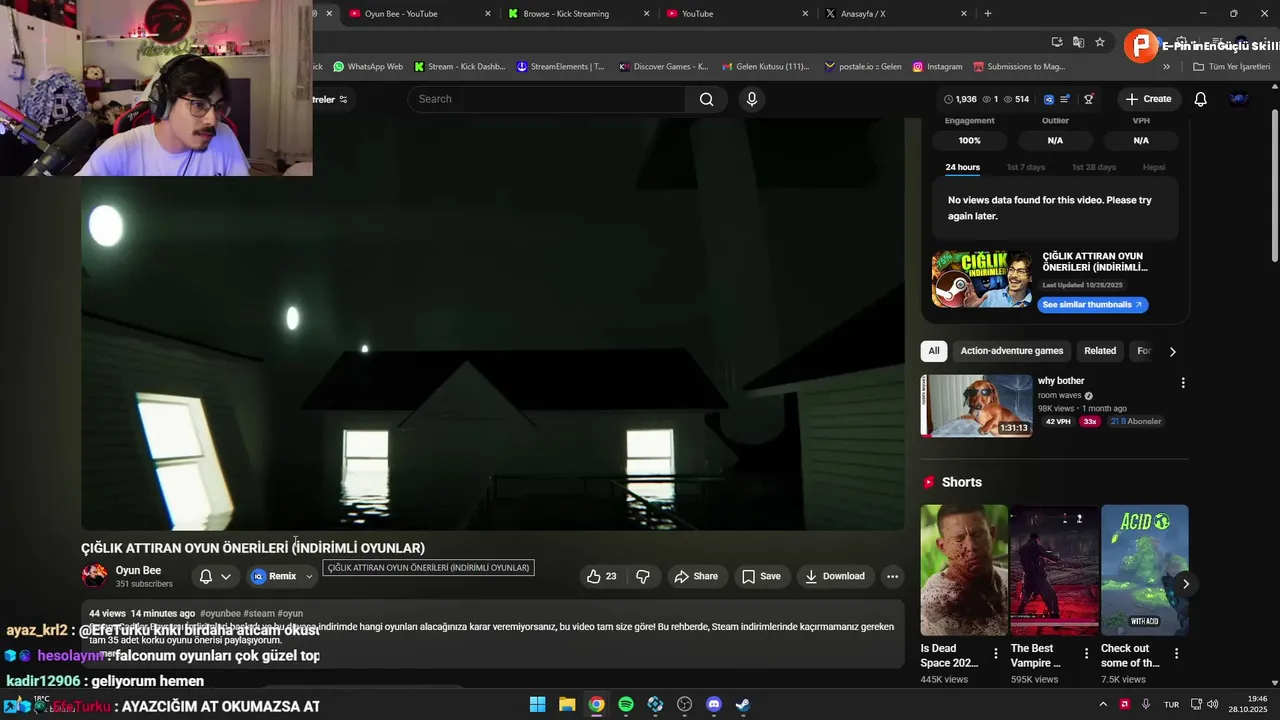This screenshot has width=1280, height=720.
Task: Open options menu for 'why bother' video
Action: (x=1183, y=383)
